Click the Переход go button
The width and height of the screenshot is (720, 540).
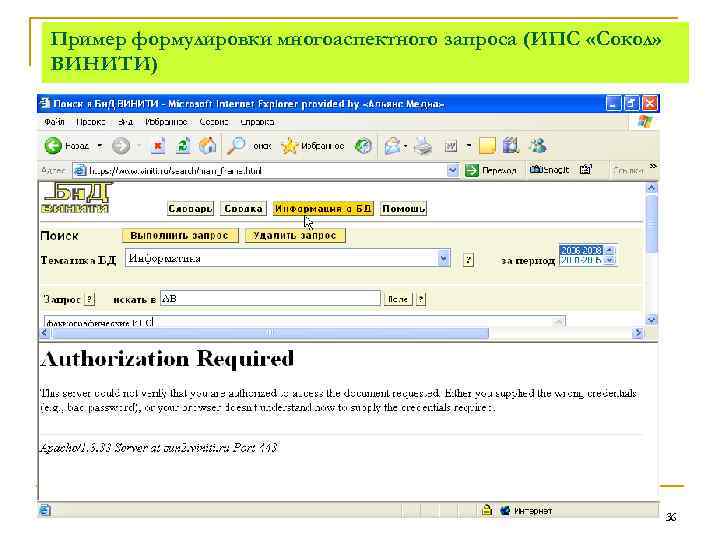491,170
